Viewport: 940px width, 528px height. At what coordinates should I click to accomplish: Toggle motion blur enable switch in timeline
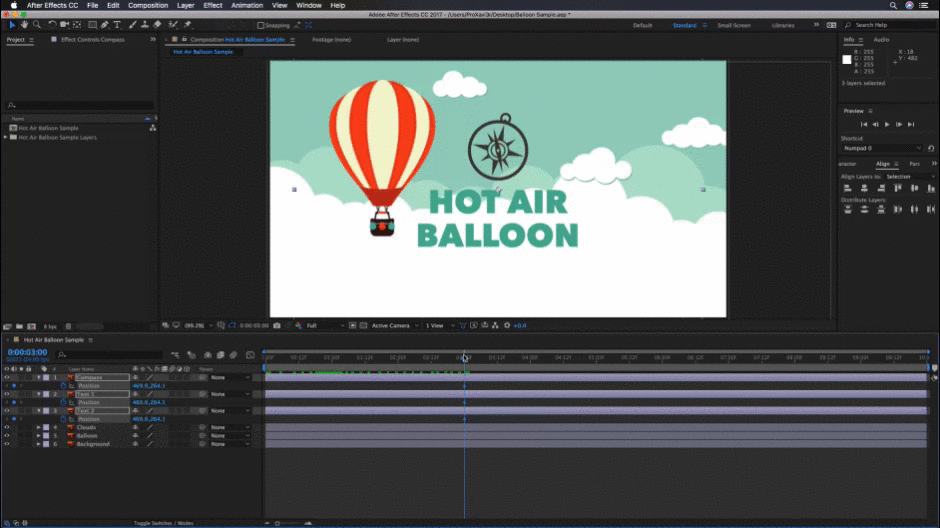point(233,355)
